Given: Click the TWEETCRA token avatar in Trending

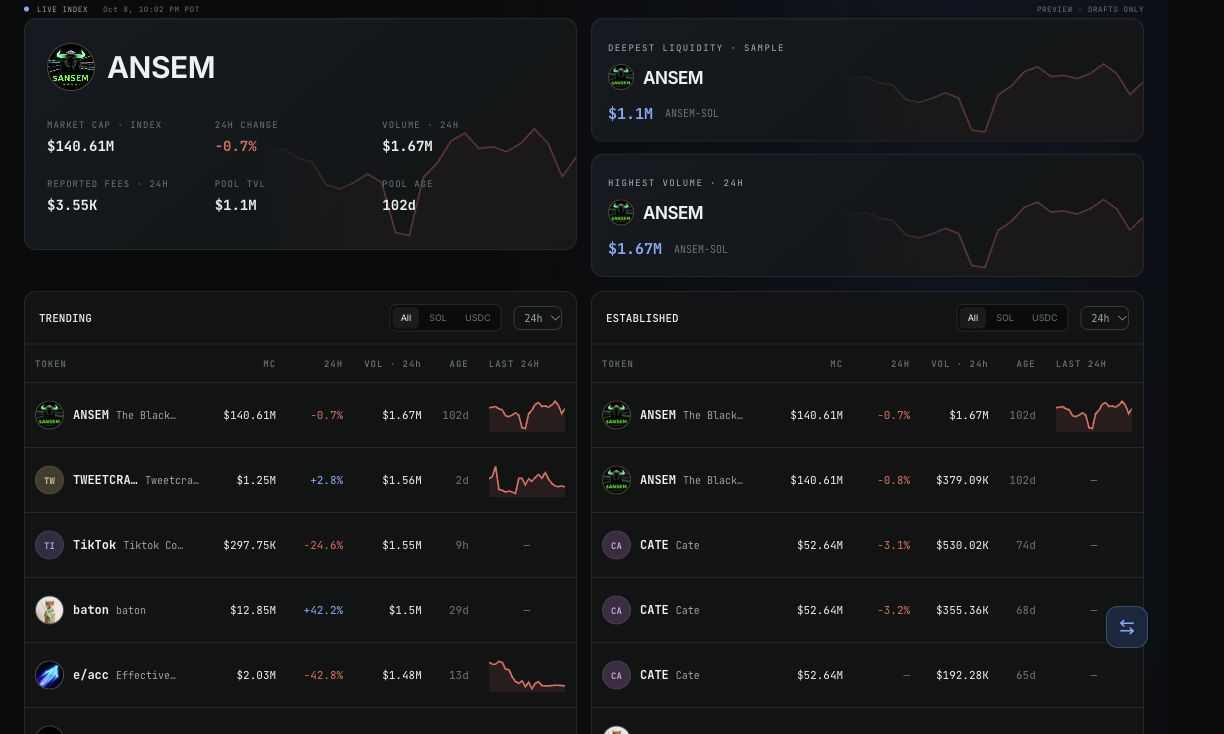Looking at the screenshot, I should click(x=49, y=480).
